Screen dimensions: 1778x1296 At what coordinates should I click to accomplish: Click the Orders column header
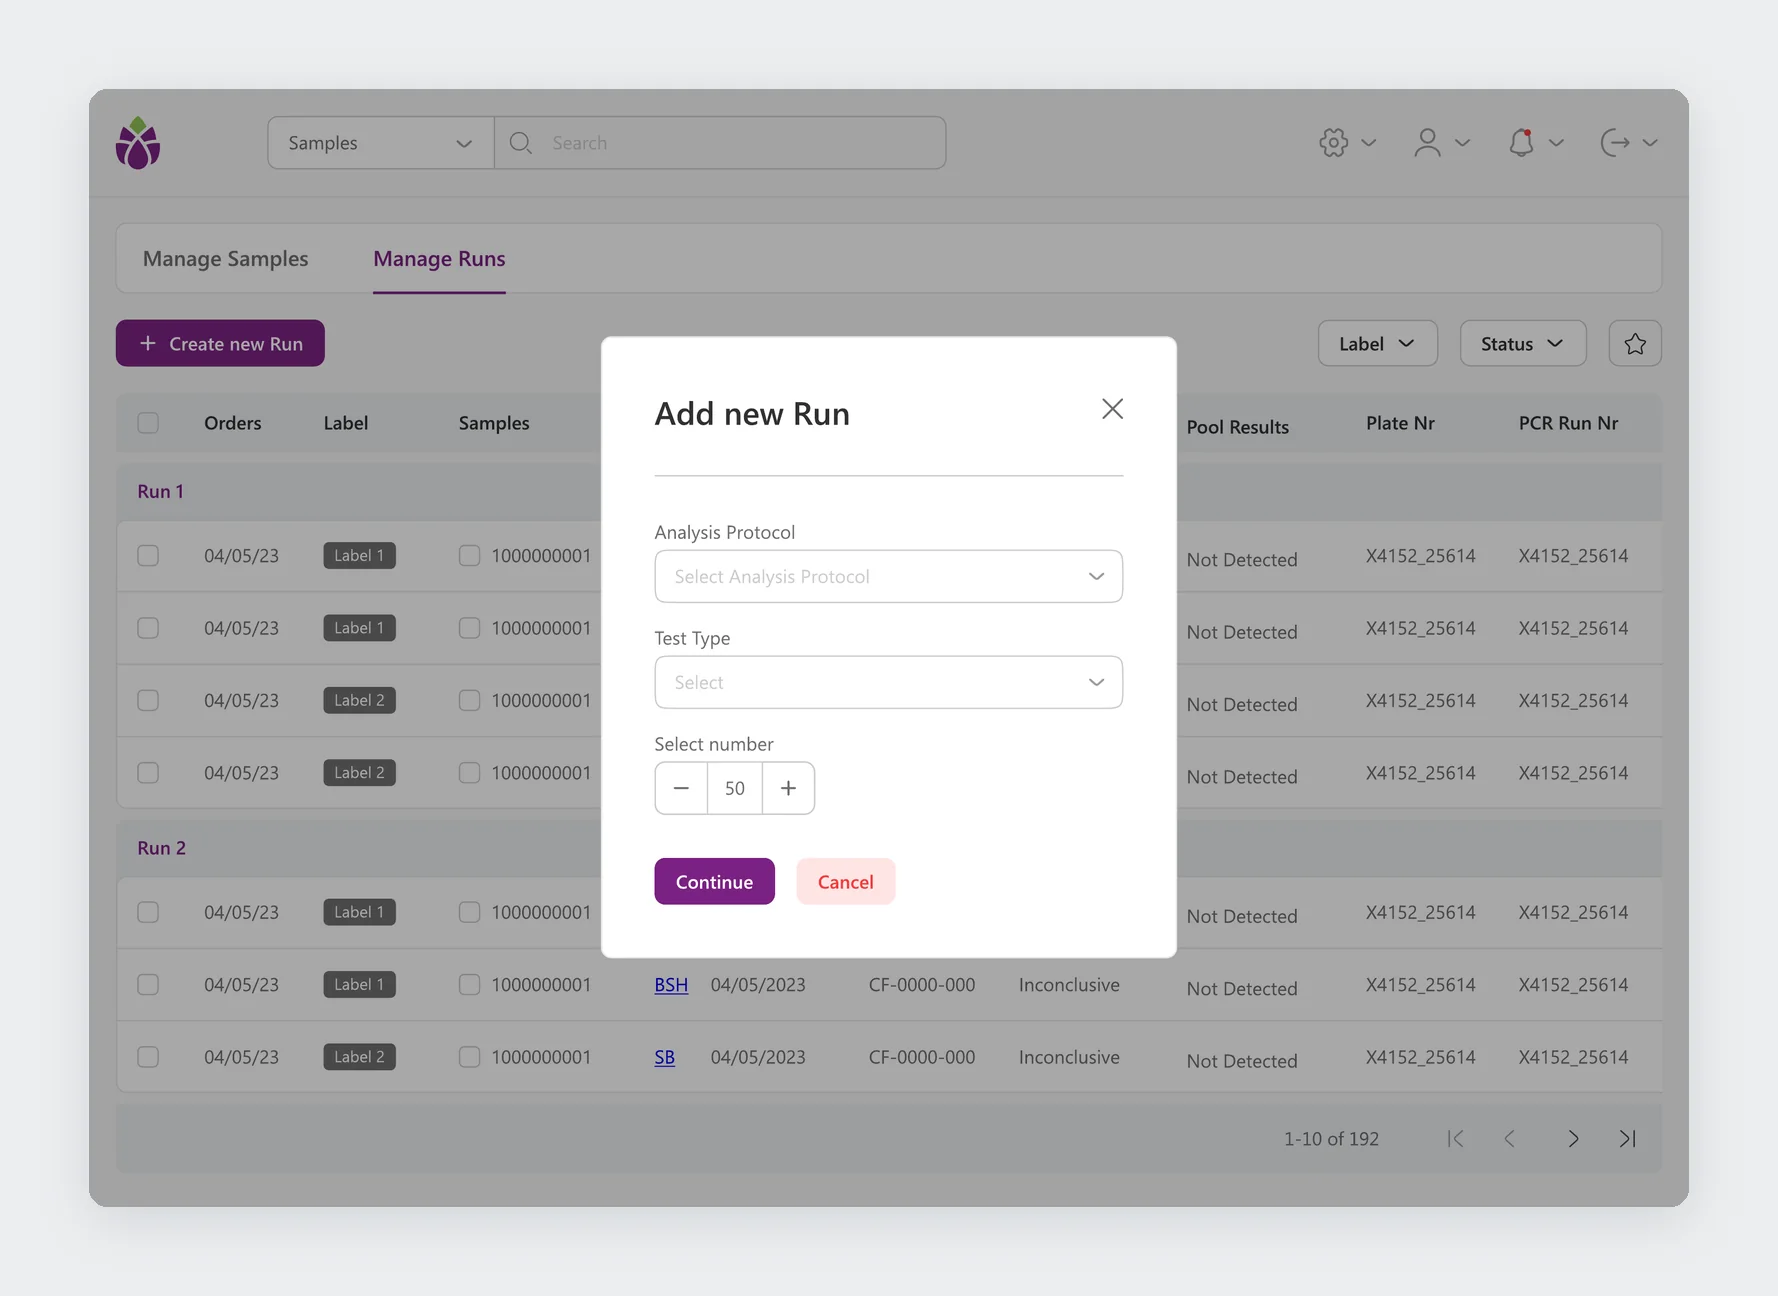(x=233, y=423)
